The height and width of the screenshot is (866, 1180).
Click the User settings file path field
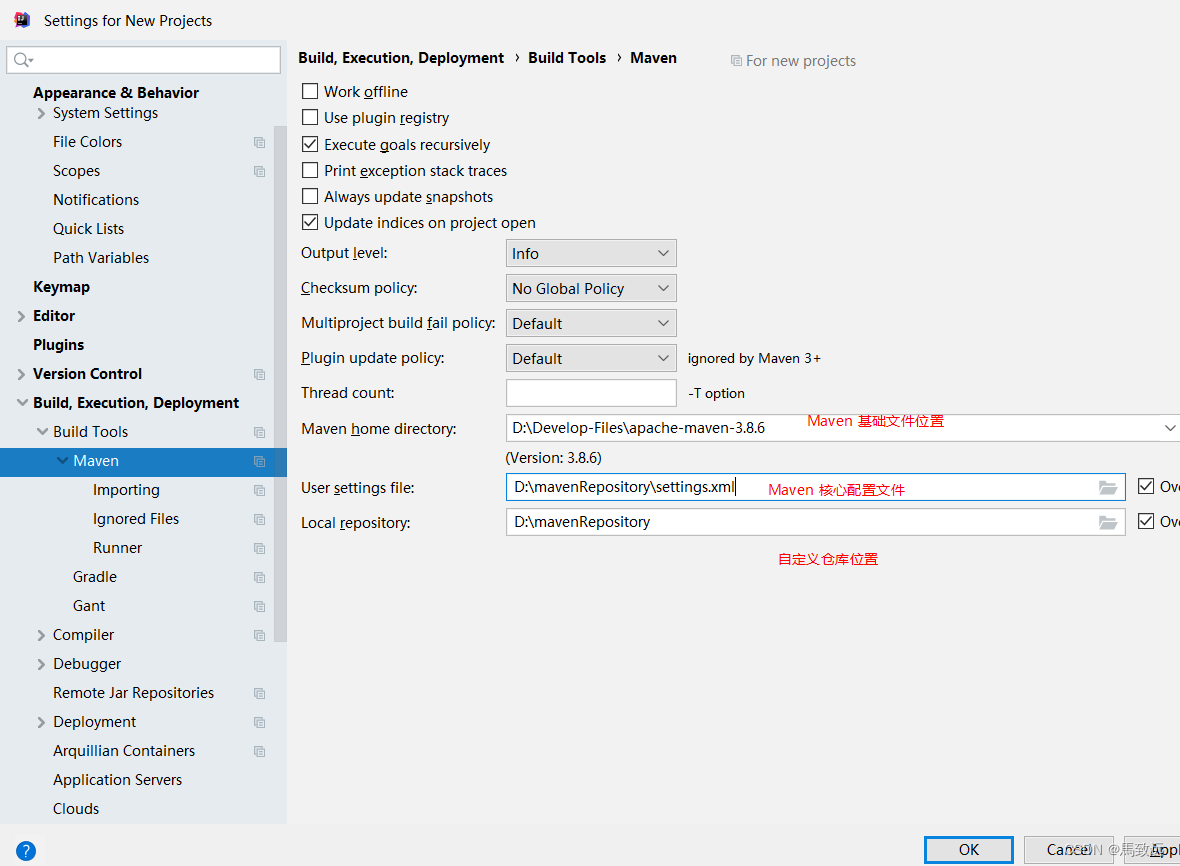pyautogui.click(x=816, y=487)
